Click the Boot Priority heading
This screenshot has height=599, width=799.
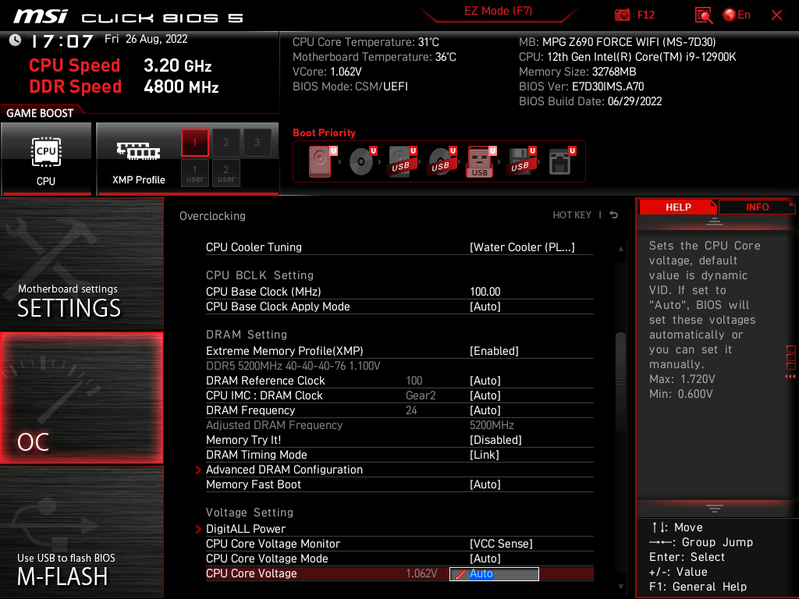pos(324,133)
